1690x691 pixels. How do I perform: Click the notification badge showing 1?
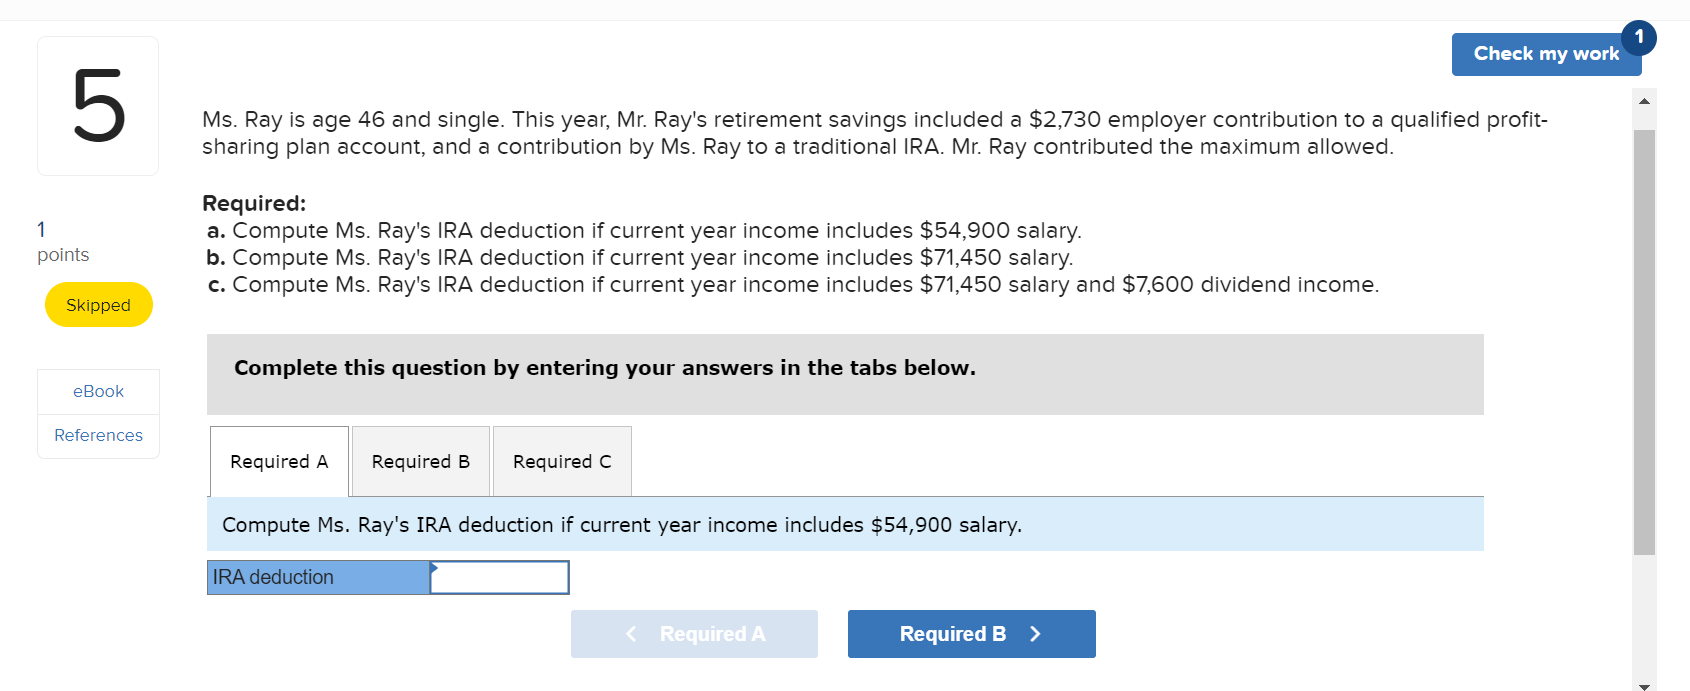click(1639, 37)
